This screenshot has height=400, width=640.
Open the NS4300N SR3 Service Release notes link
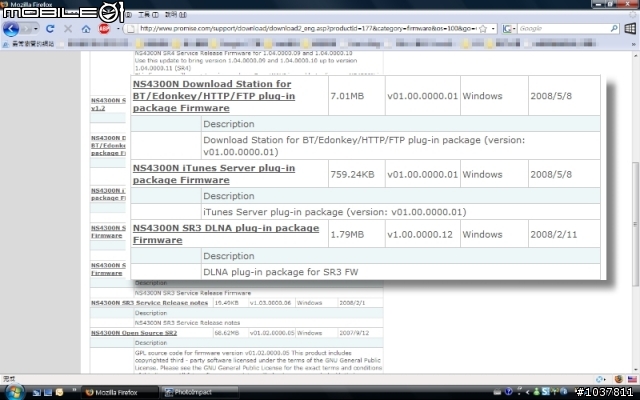[149, 303]
